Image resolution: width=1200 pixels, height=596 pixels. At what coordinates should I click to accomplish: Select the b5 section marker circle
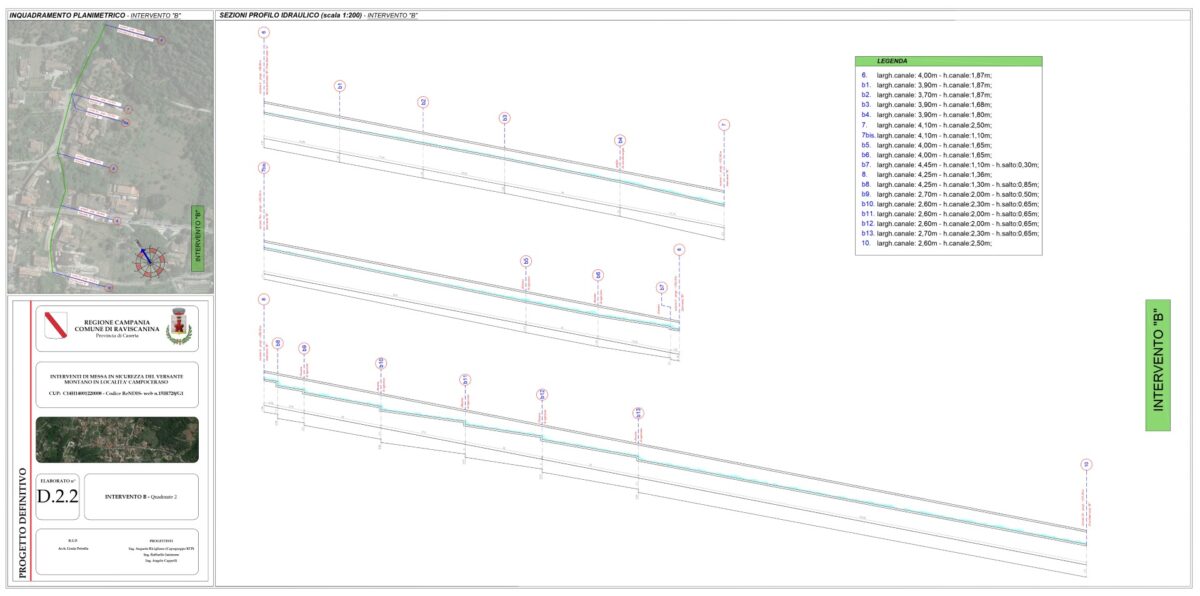point(525,262)
